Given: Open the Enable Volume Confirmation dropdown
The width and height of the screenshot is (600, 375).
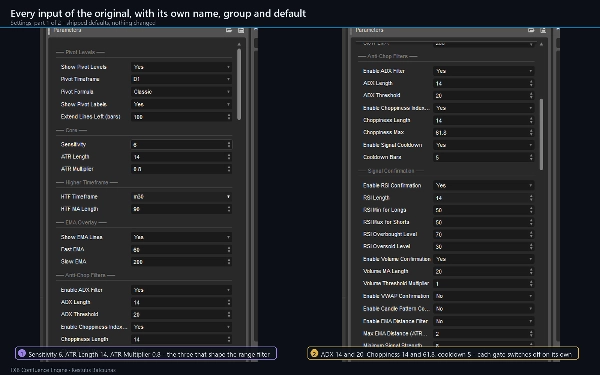Looking at the screenshot, I should tap(484, 259).
